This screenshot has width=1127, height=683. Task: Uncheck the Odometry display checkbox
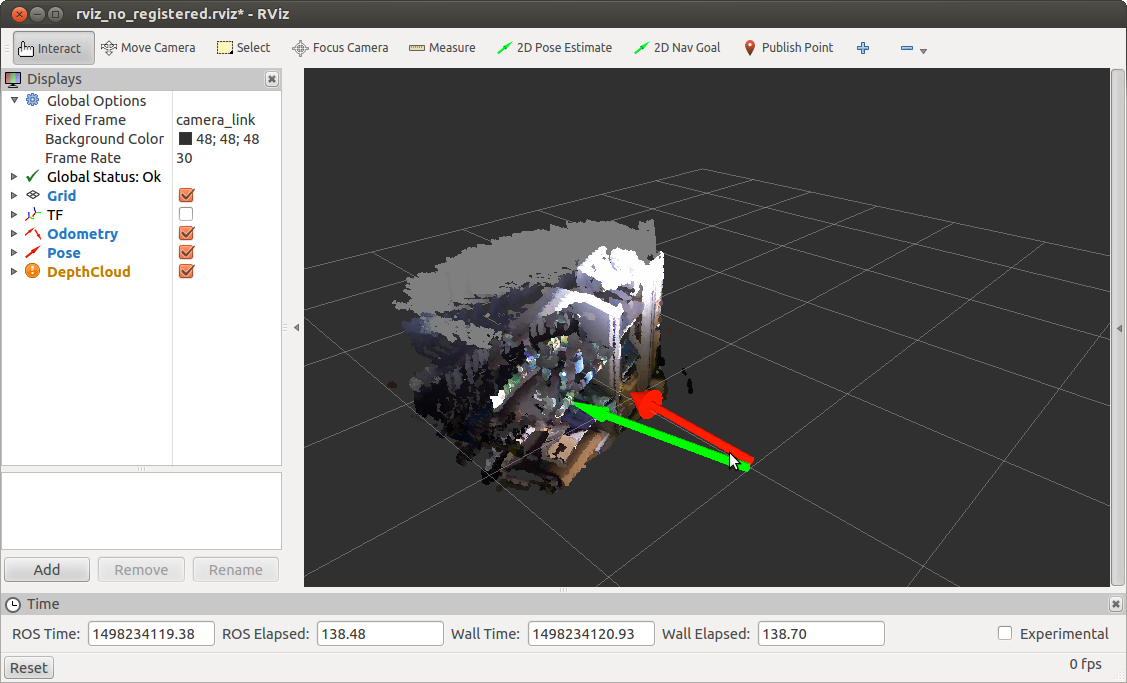186,233
